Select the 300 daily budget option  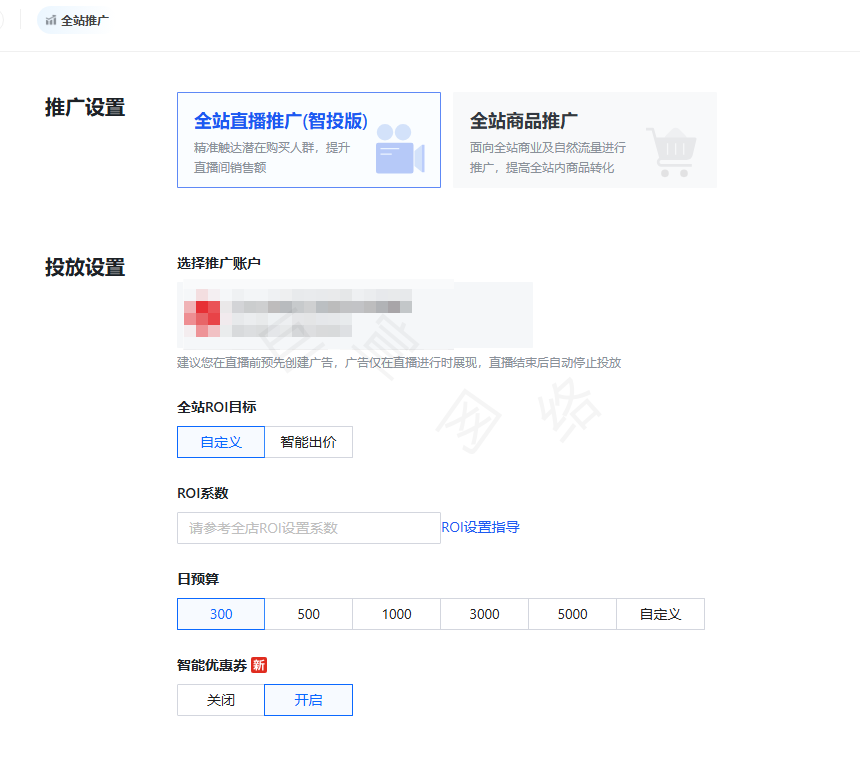coord(220,613)
